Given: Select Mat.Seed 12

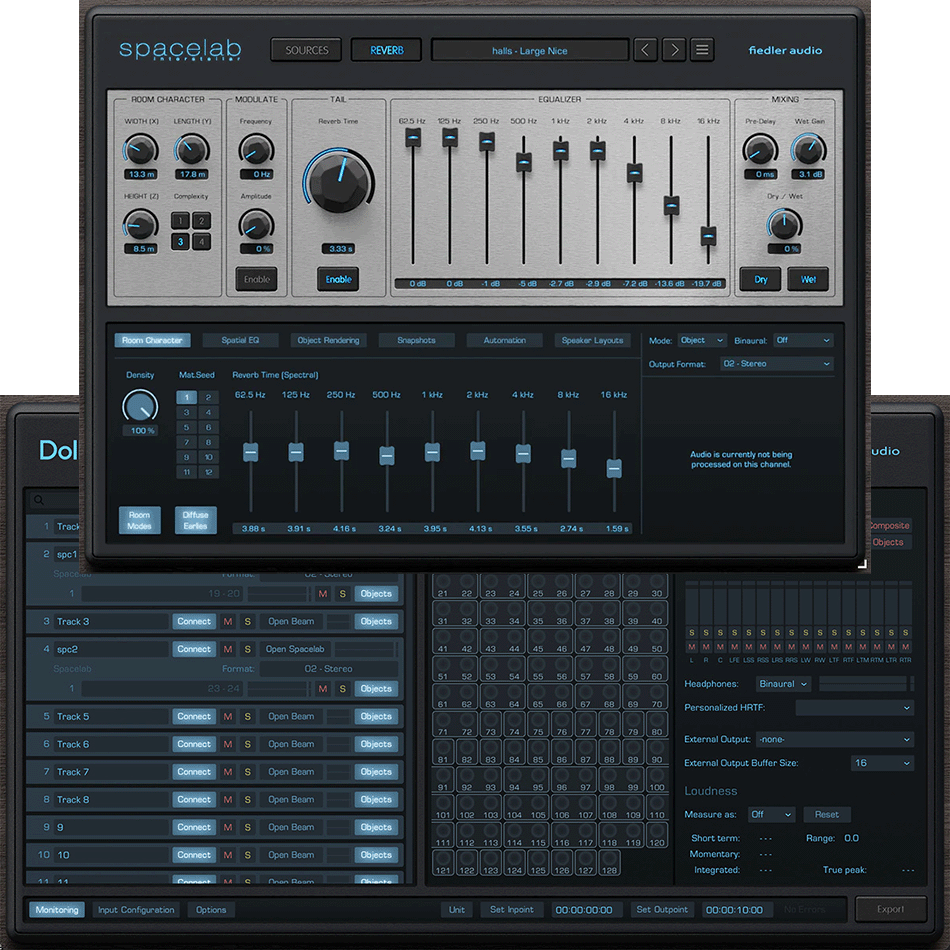Looking at the screenshot, I should 208,472.
